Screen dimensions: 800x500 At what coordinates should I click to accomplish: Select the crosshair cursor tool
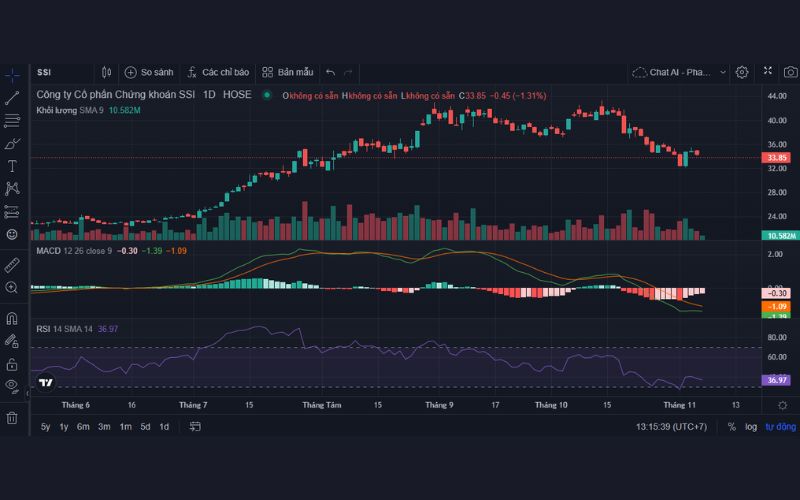13,75
